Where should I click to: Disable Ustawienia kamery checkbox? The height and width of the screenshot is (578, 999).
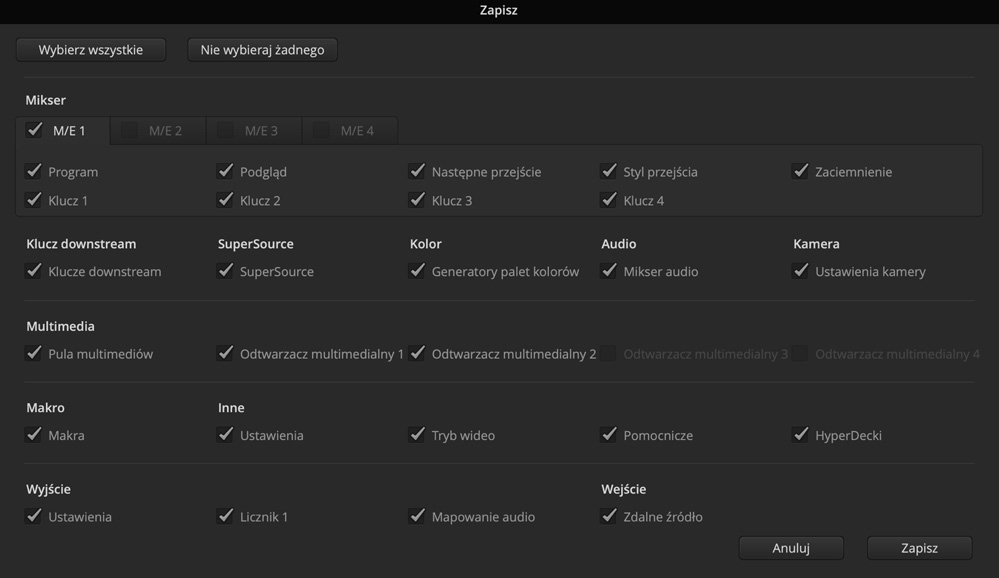point(801,271)
